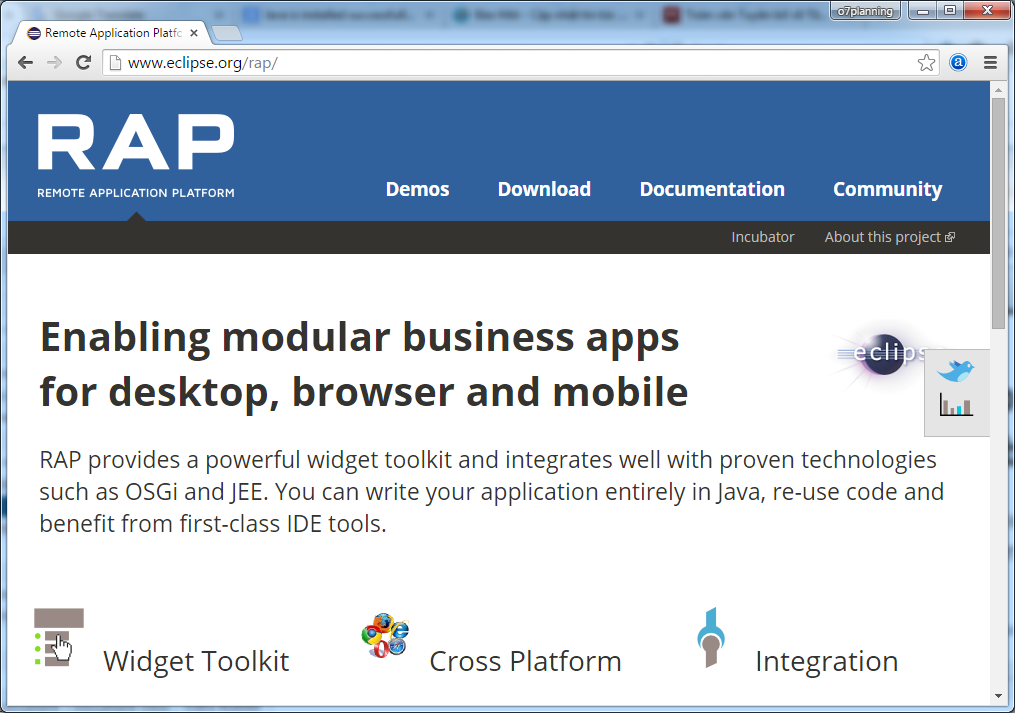This screenshot has width=1015, height=713.
Task: Click the scrollbar down arrow
Action: 998,697
